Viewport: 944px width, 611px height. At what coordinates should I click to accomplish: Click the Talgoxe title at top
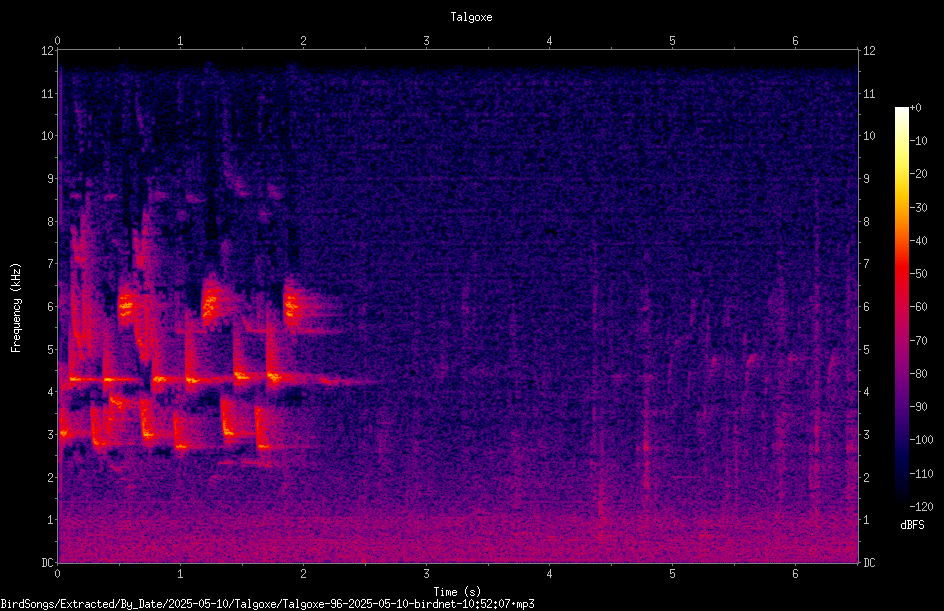(x=471, y=17)
